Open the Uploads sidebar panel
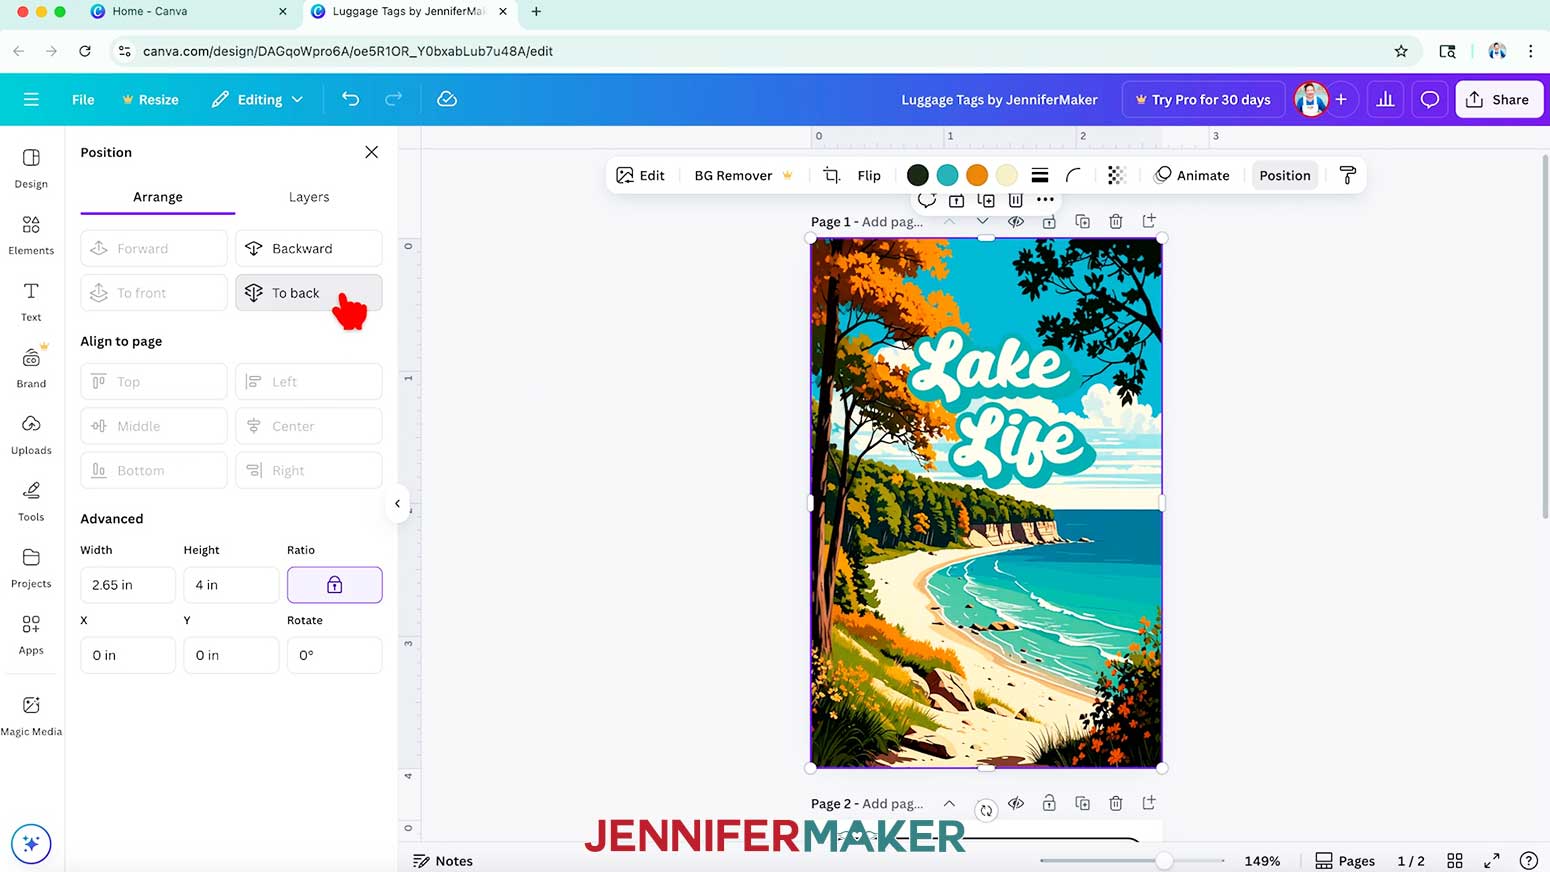 [x=31, y=434]
